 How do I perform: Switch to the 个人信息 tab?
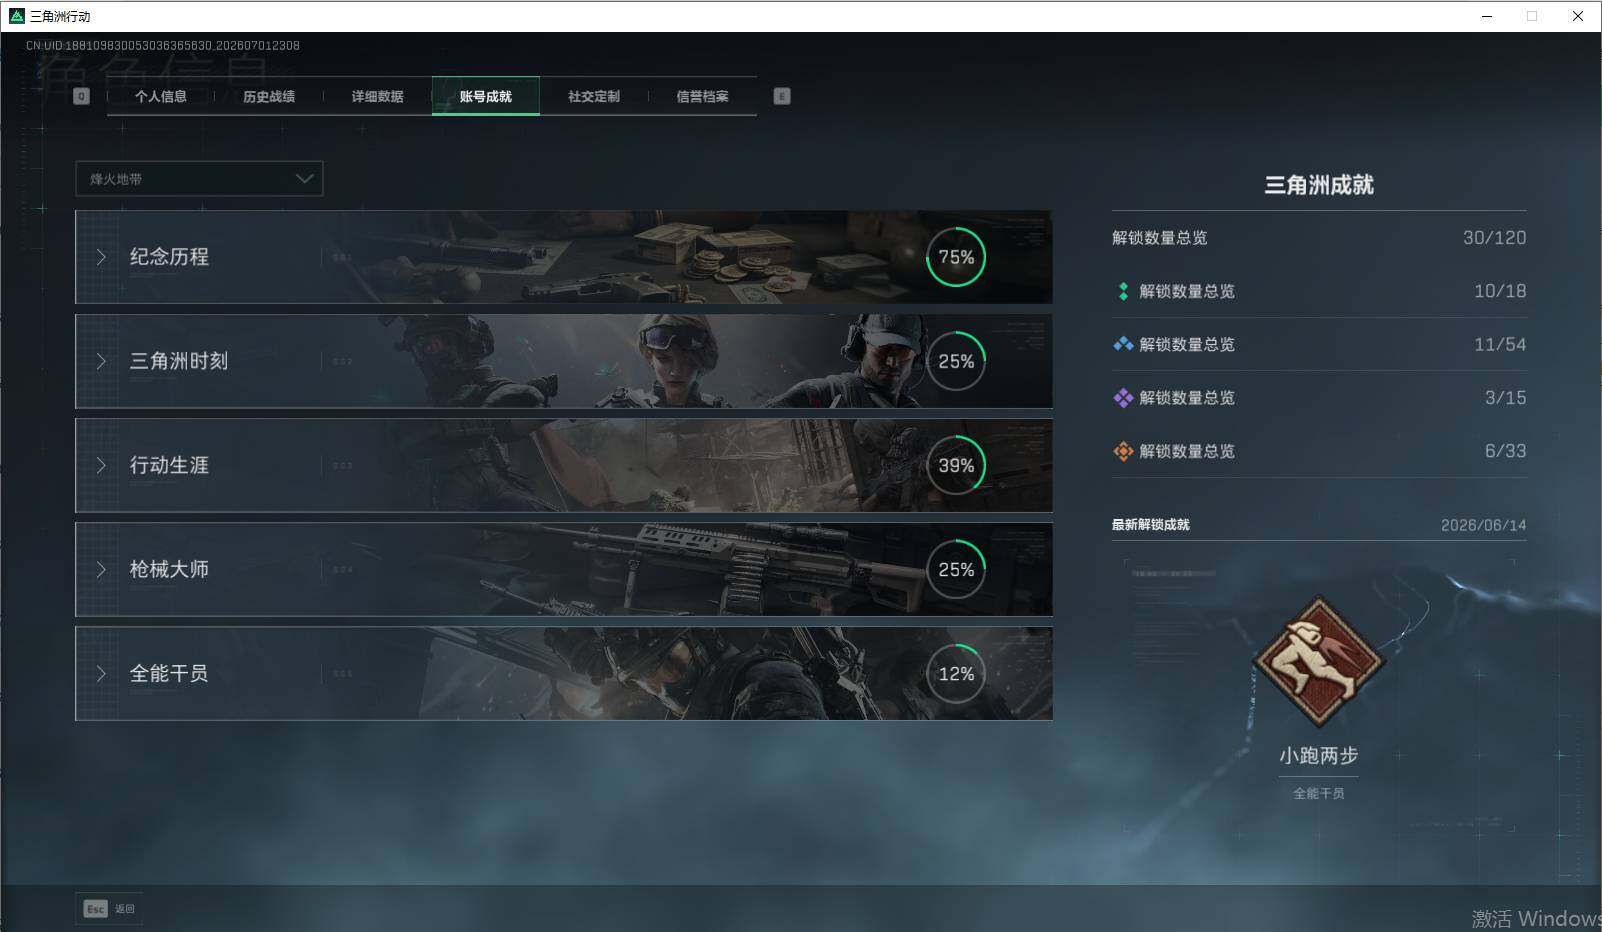pos(161,96)
